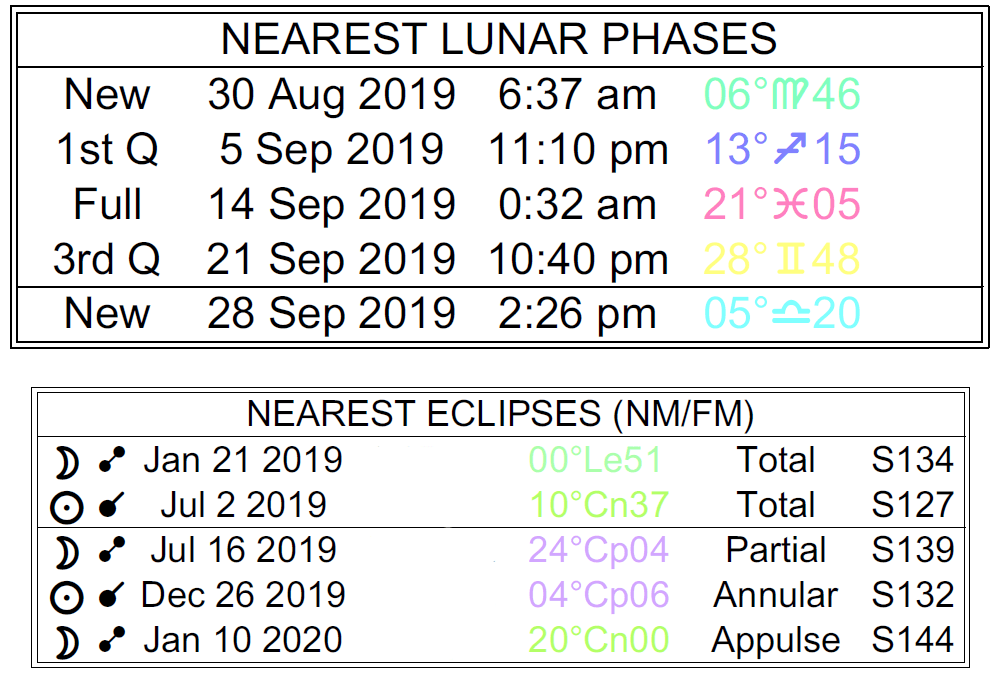Click the moon icon beside Jan 10 2020
This screenshot has height=681, width=1000.
(67, 641)
